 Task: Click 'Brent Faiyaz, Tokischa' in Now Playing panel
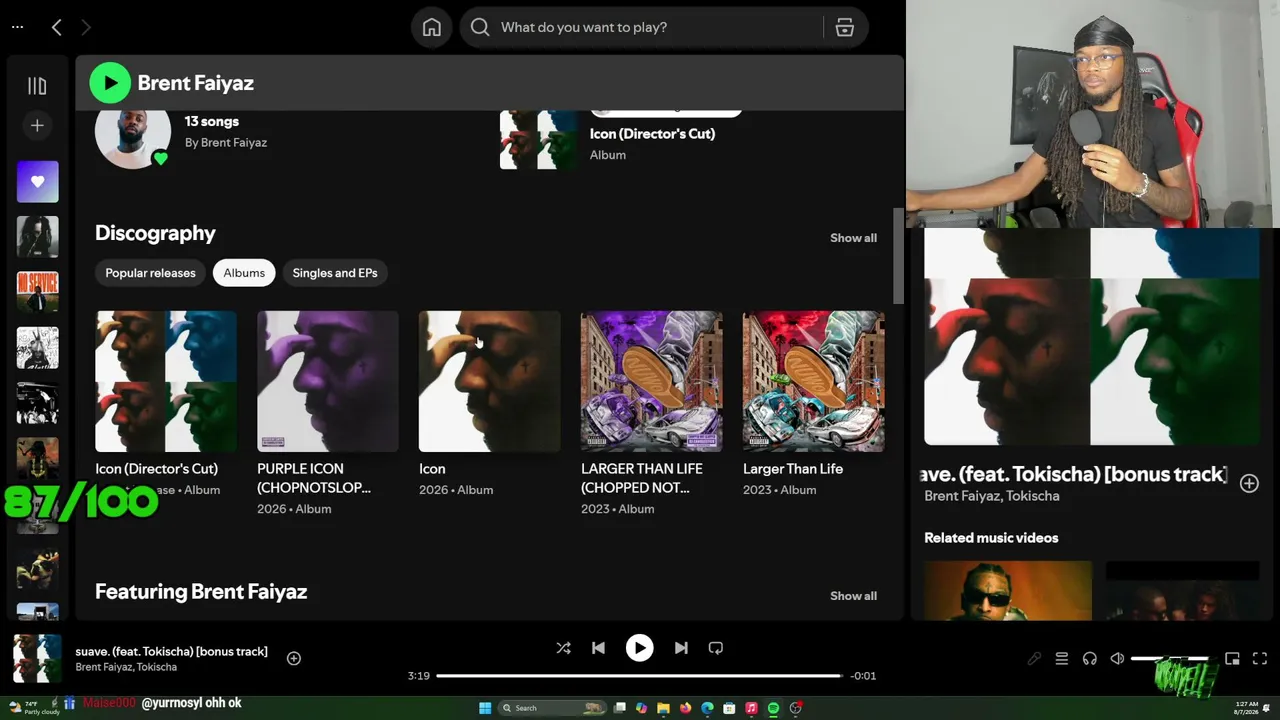coord(991,496)
